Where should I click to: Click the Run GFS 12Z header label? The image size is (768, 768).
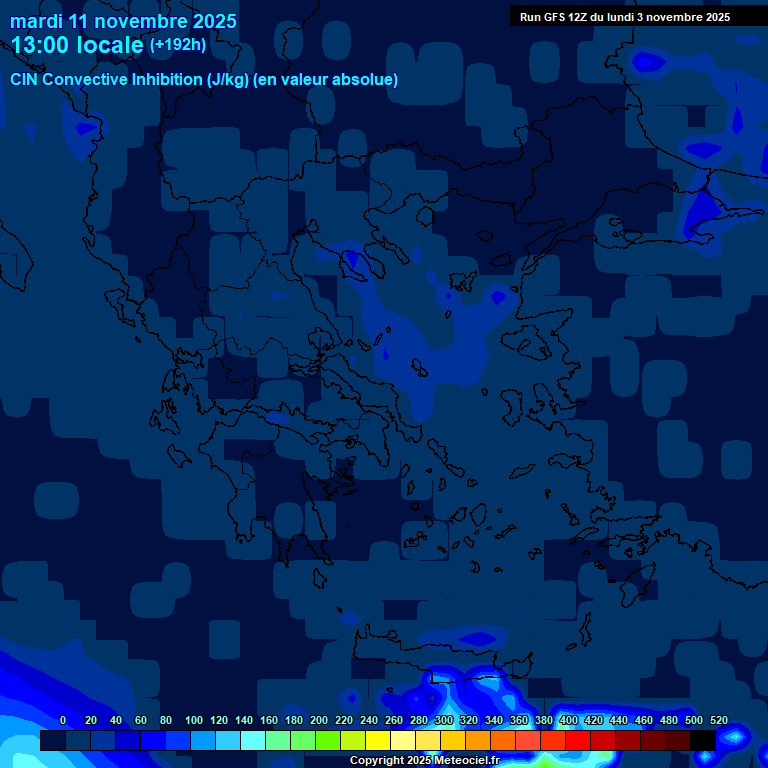(624, 17)
